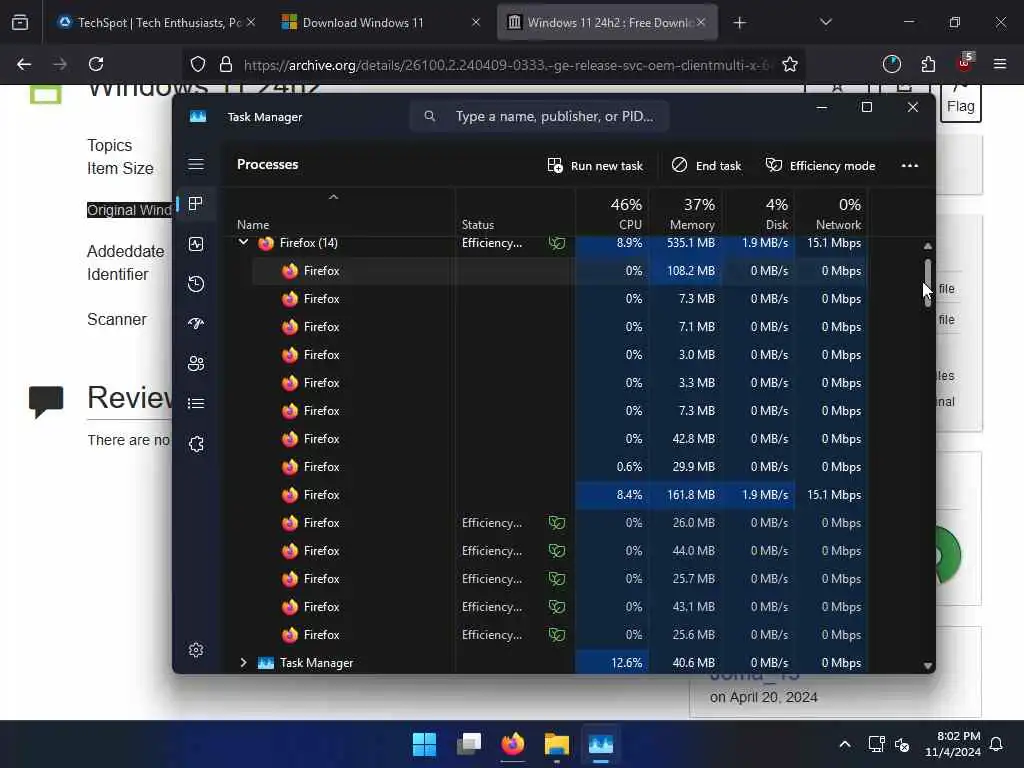Show site tracking protection shield info
The image size is (1024, 768).
click(x=198, y=65)
